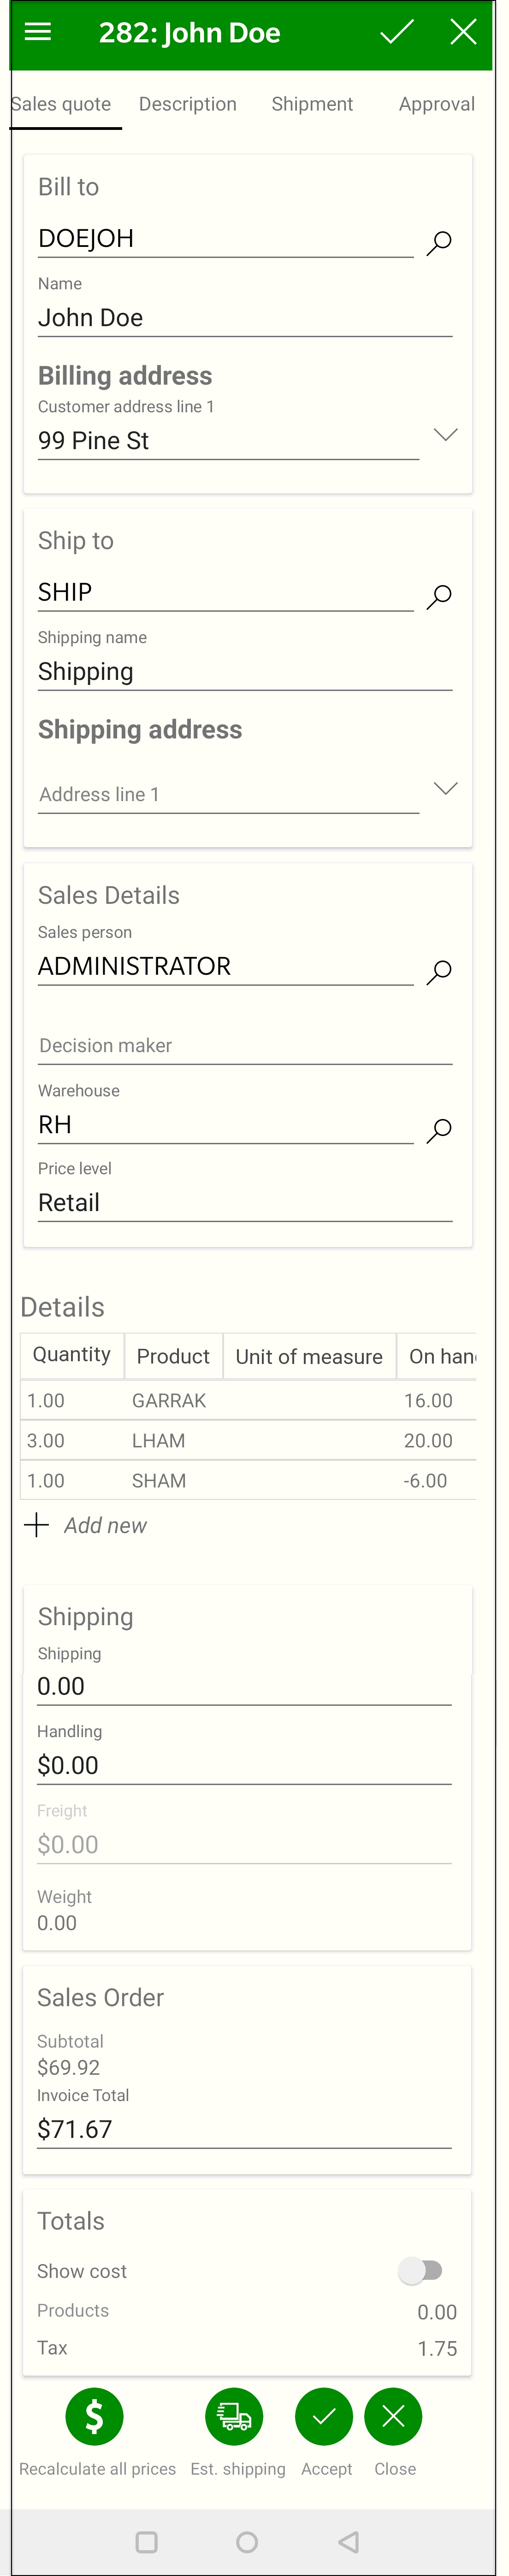Toggle the Show cost switch

[x=421, y=2270]
